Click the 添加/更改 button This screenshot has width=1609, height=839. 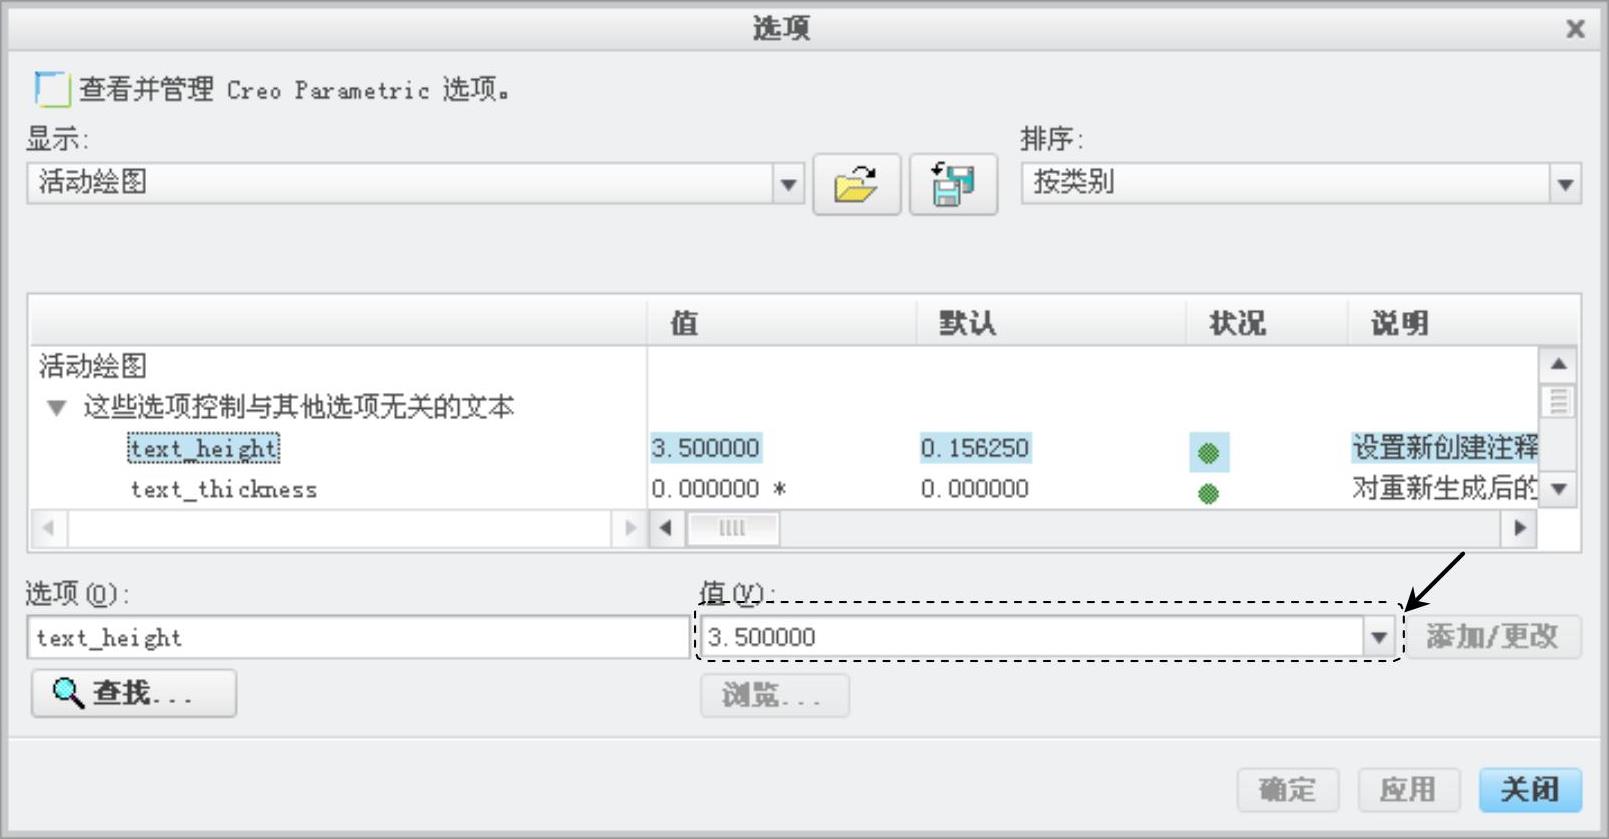1493,637
